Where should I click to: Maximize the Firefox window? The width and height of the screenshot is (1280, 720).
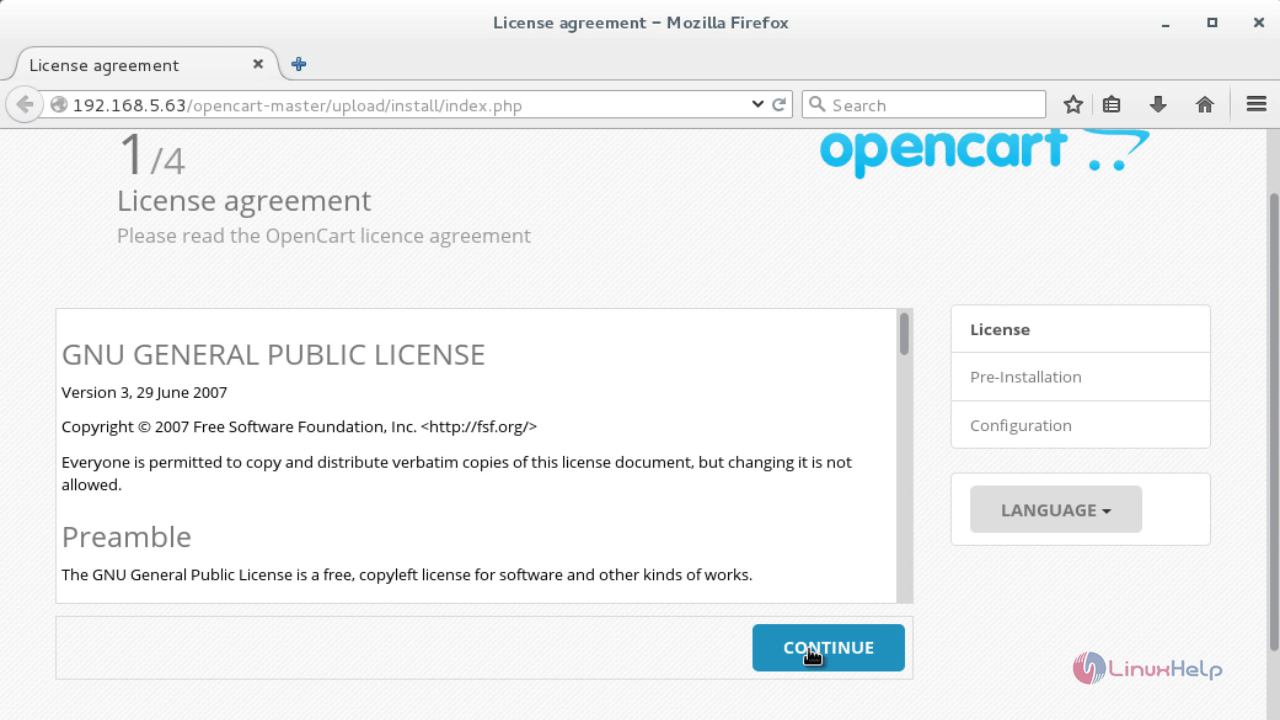[x=1212, y=22]
